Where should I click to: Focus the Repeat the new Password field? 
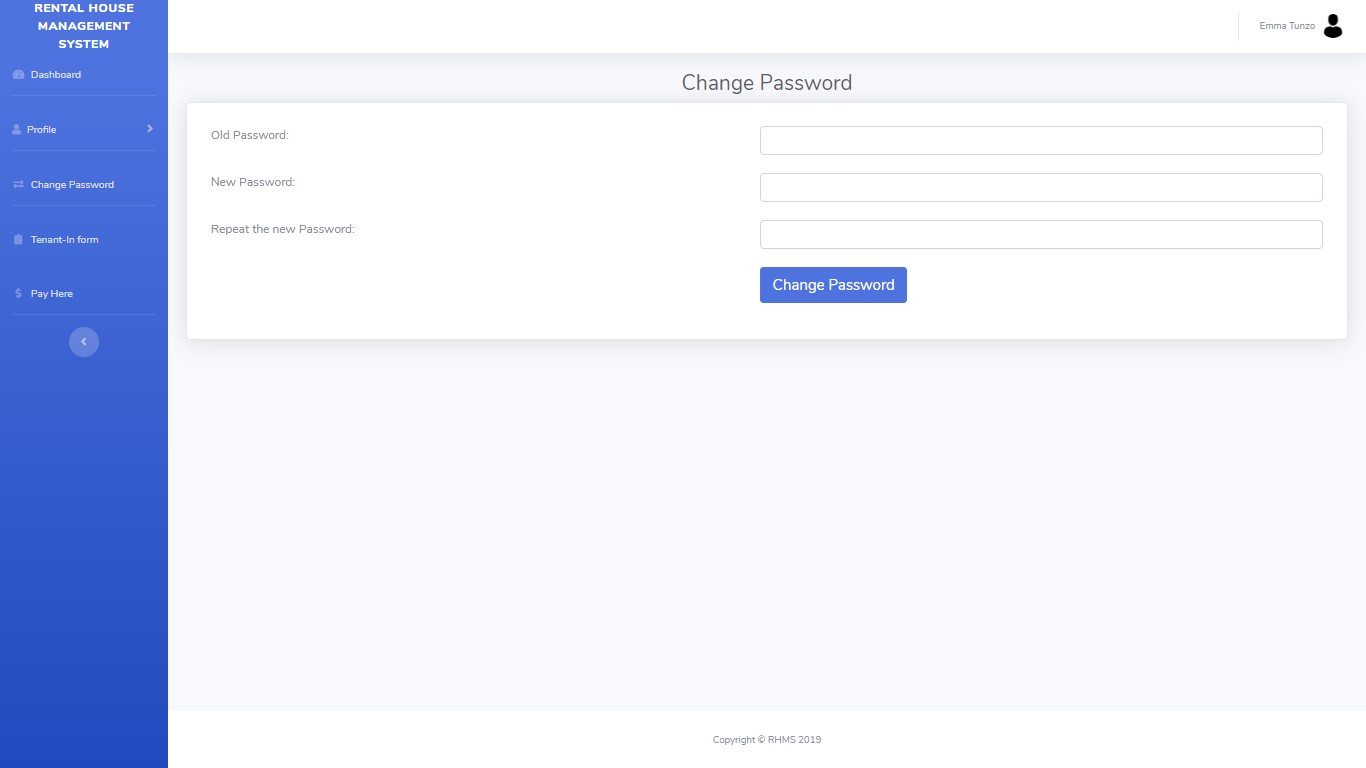[x=1041, y=235]
